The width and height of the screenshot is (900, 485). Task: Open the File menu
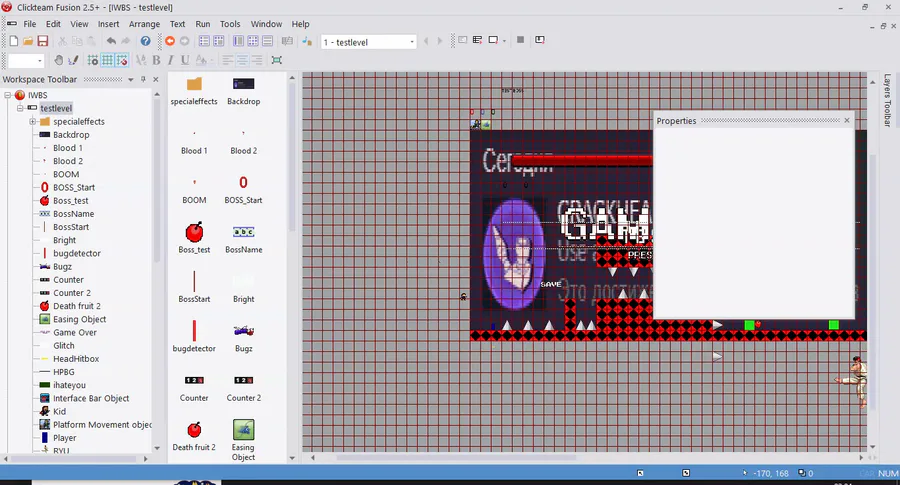30,24
